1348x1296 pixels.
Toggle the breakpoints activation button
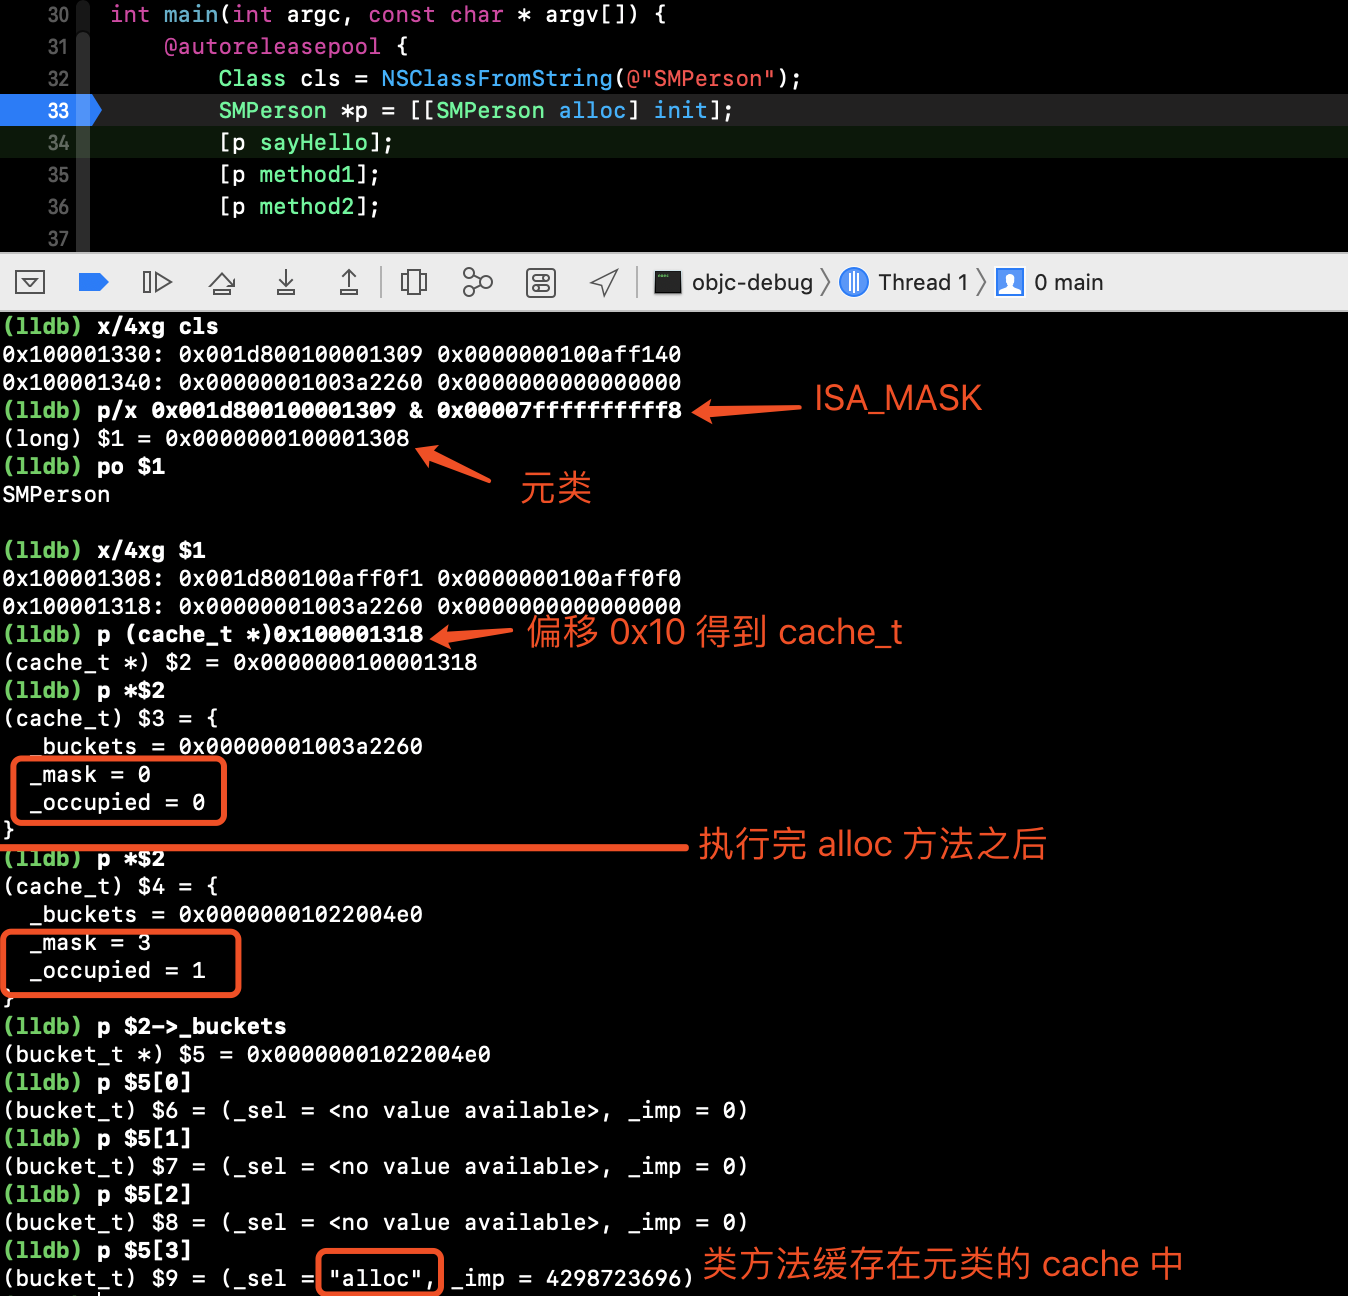coord(93,283)
